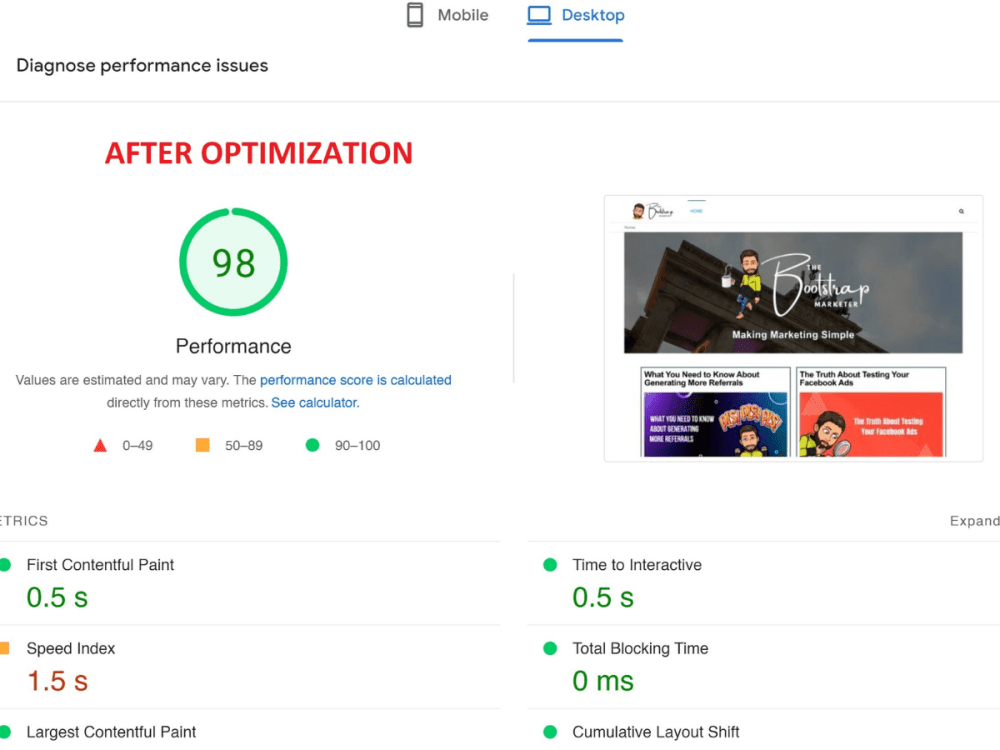Click the Speed Index value 1.5 s
The height and width of the screenshot is (750, 1000).
(57, 681)
